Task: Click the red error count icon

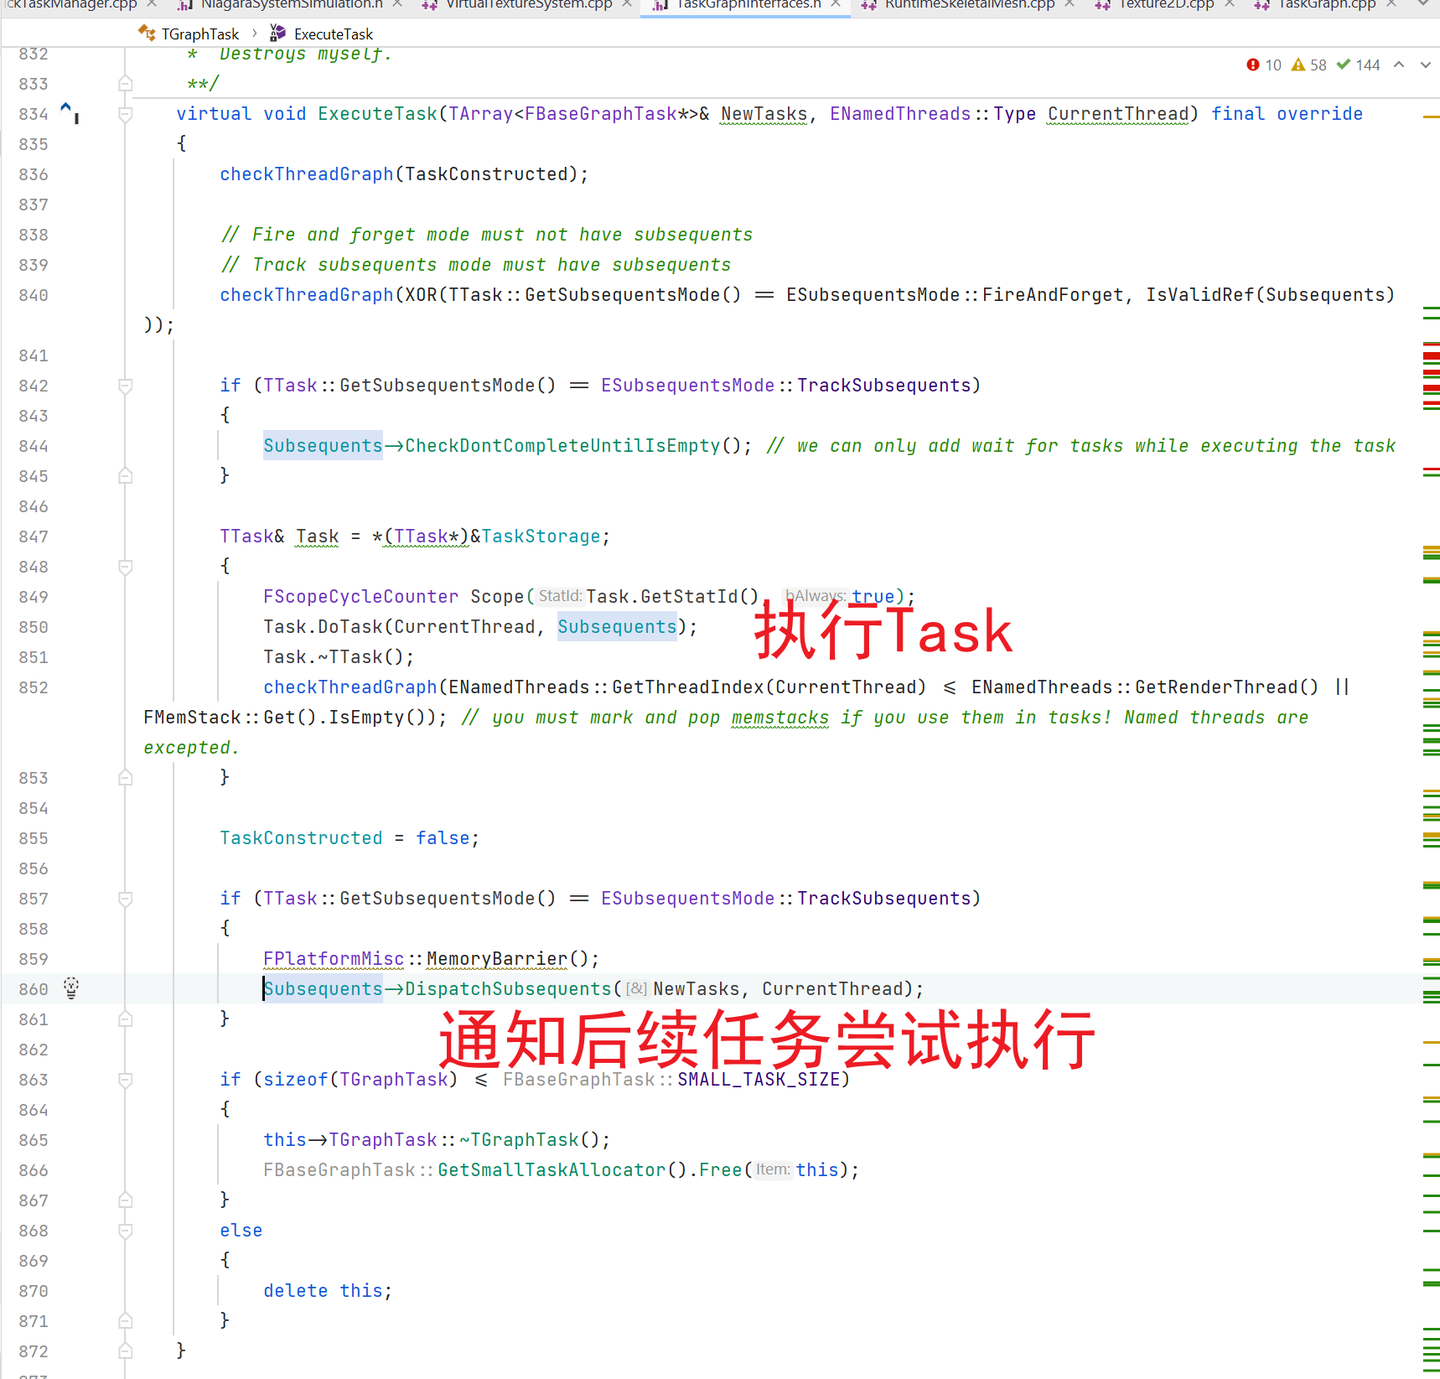Action: click(x=1252, y=64)
